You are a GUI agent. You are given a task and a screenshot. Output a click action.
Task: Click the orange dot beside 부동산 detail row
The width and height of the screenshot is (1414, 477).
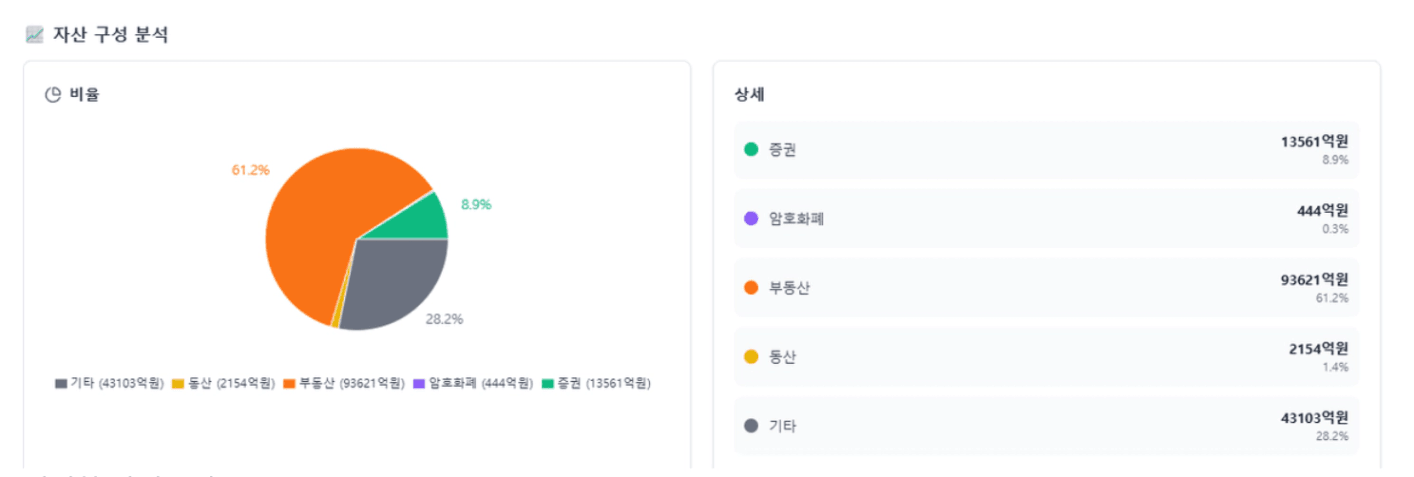tap(751, 288)
